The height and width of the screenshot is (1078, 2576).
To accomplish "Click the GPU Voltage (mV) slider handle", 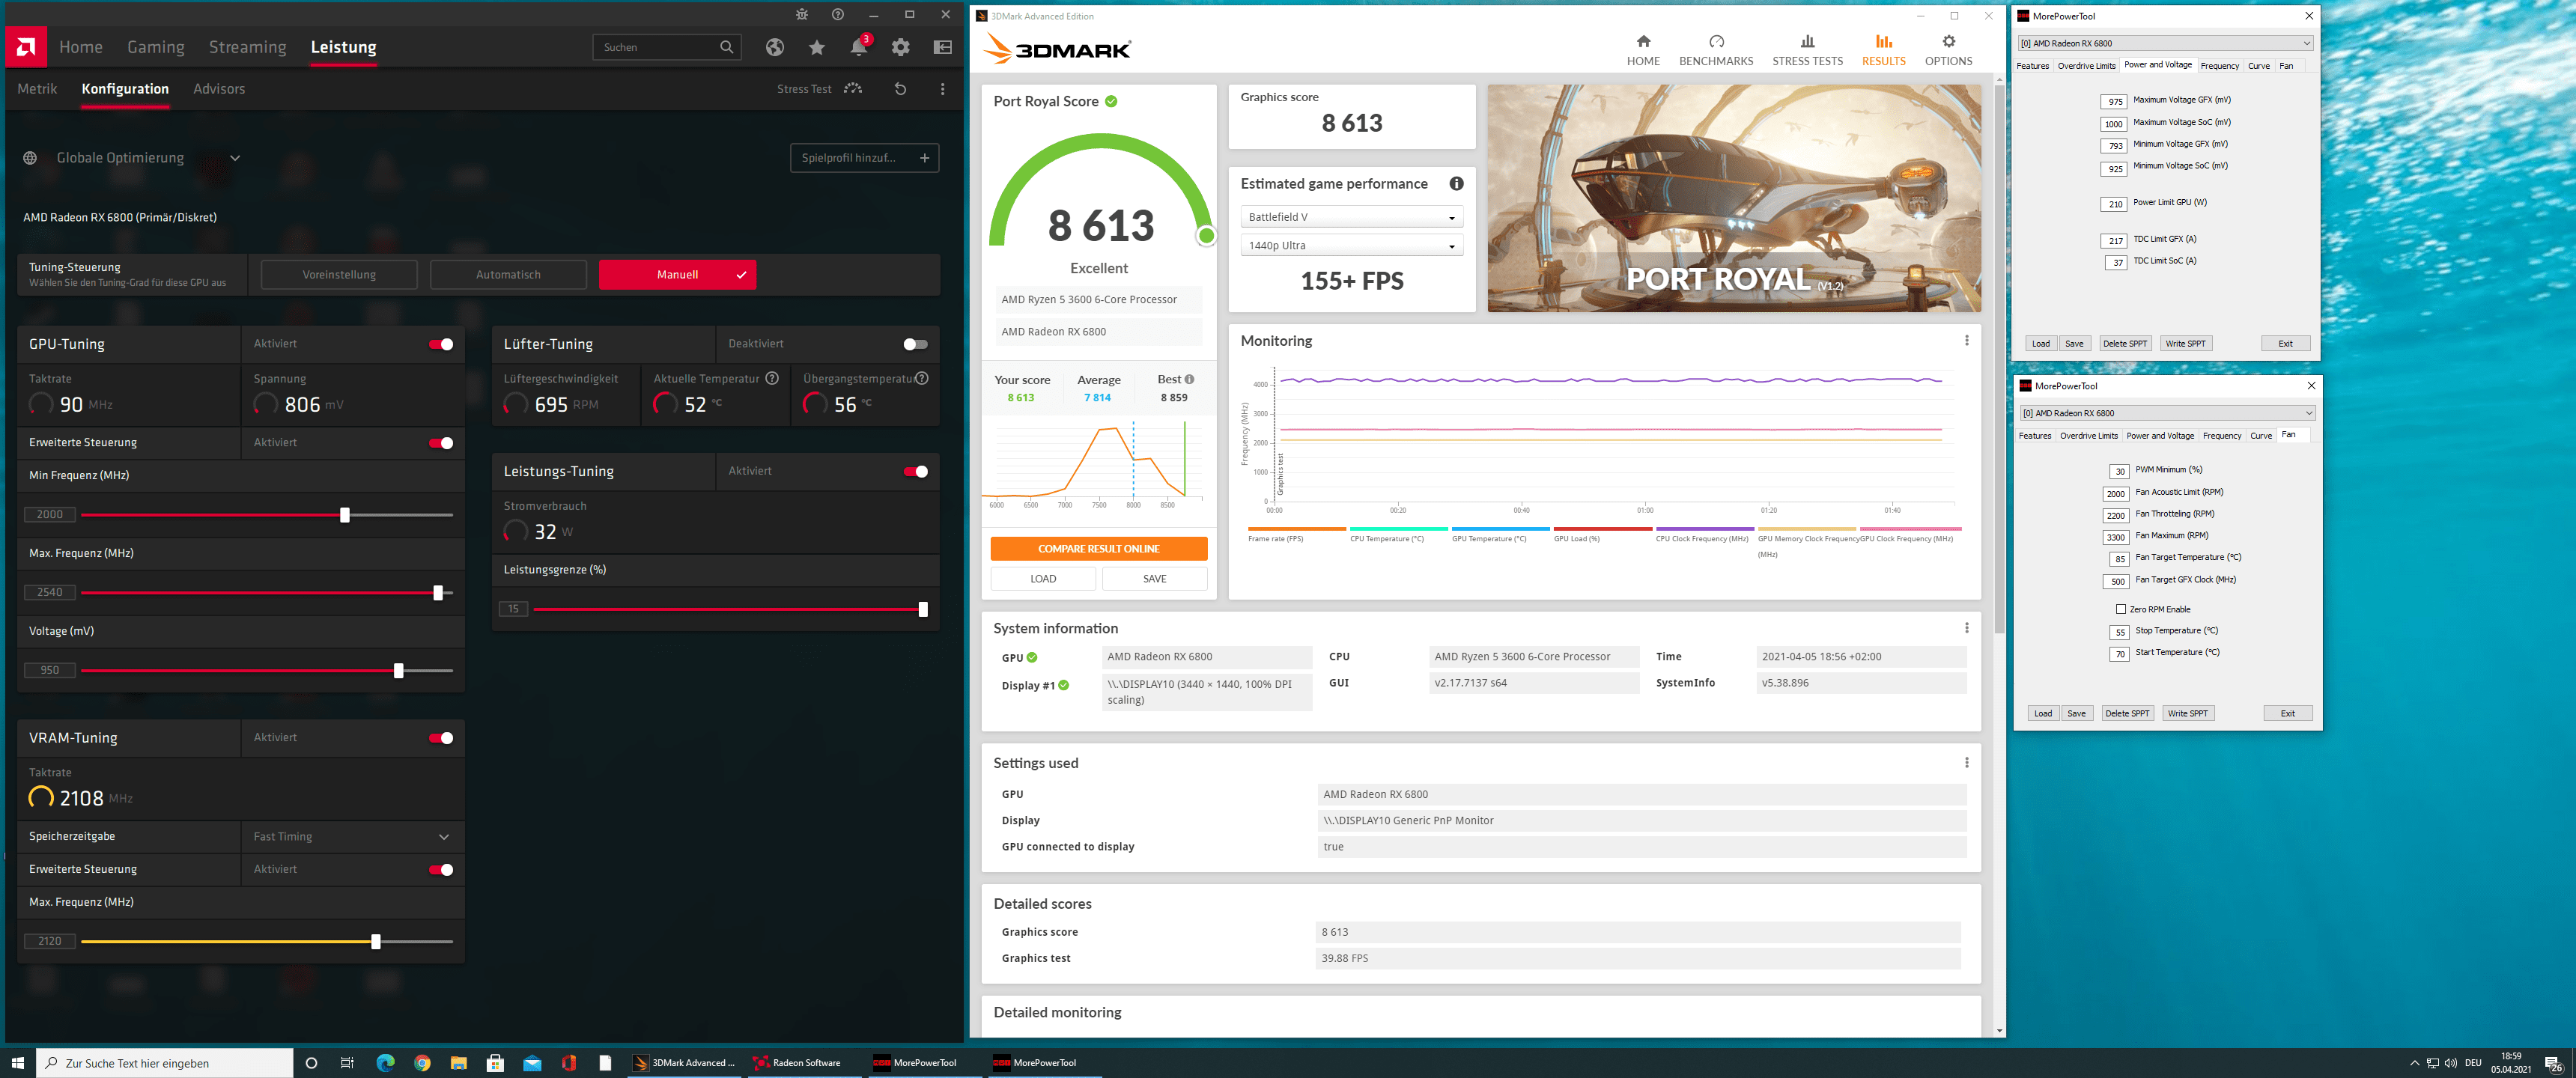I will 399,671.
